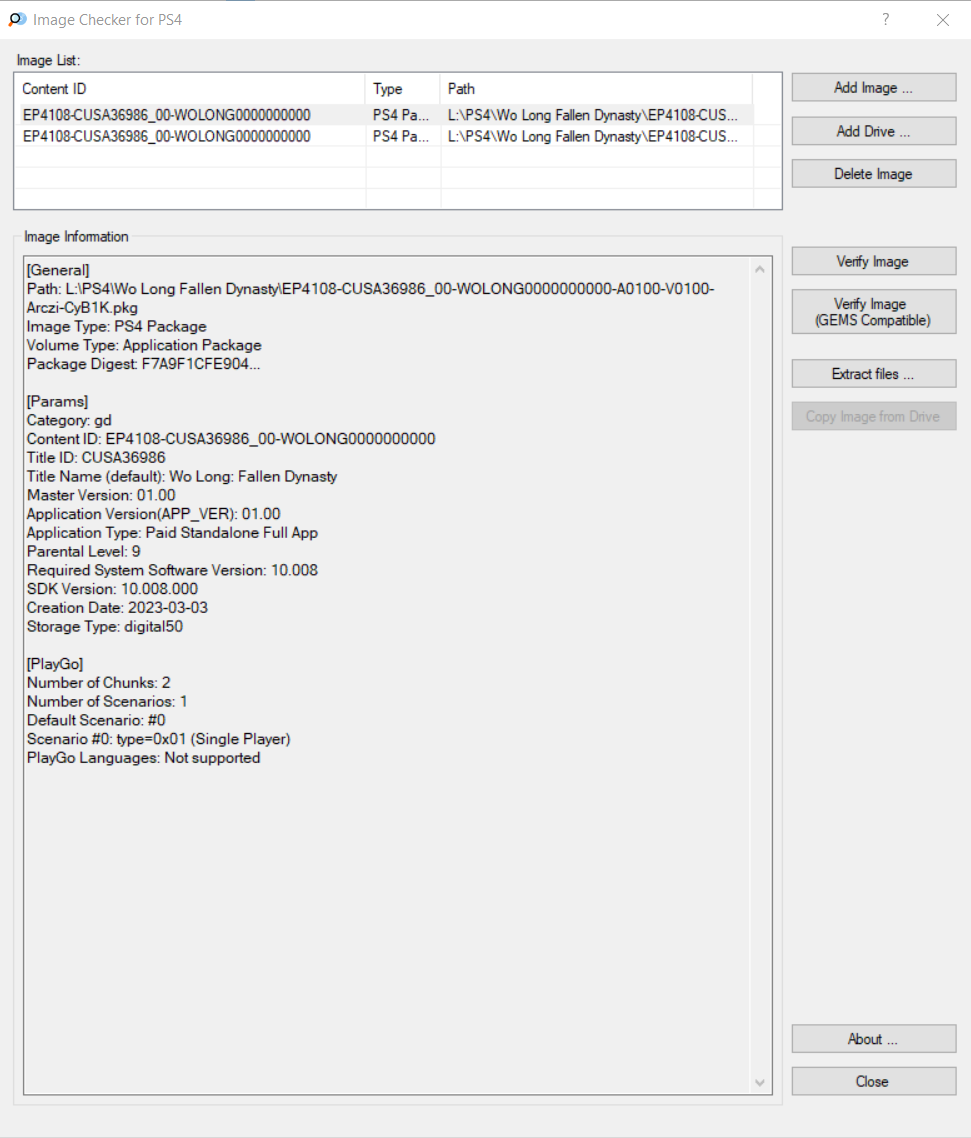
Task: Click PlayGo Languages: Not supported line
Action: coord(143,758)
